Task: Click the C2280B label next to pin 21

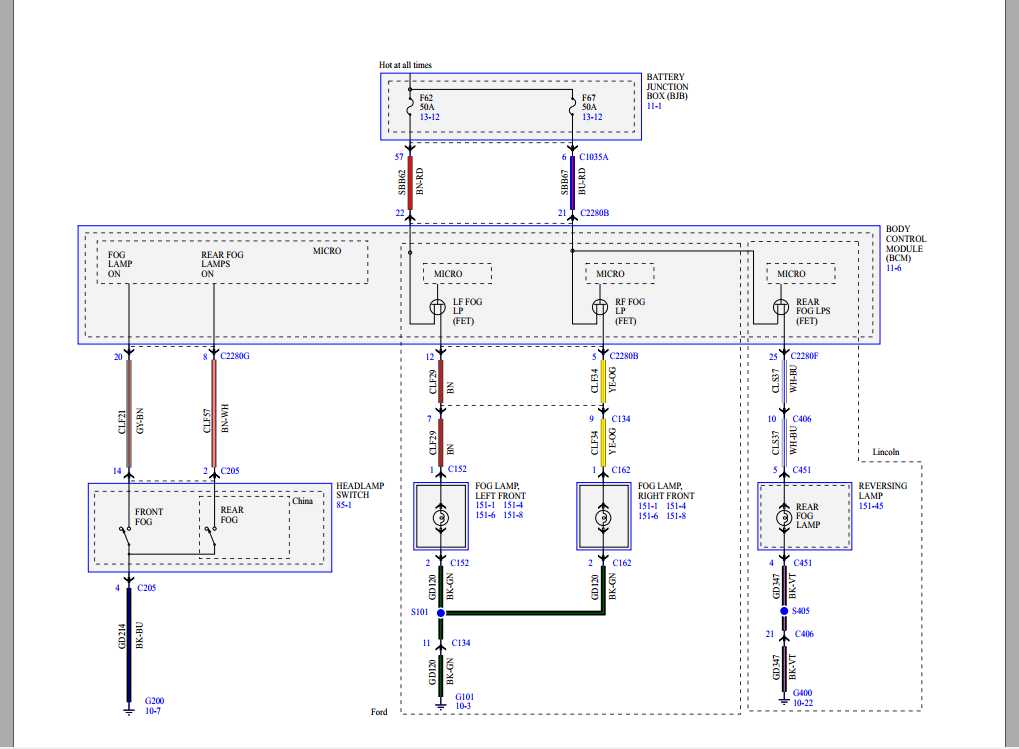Action: pos(595,212)
